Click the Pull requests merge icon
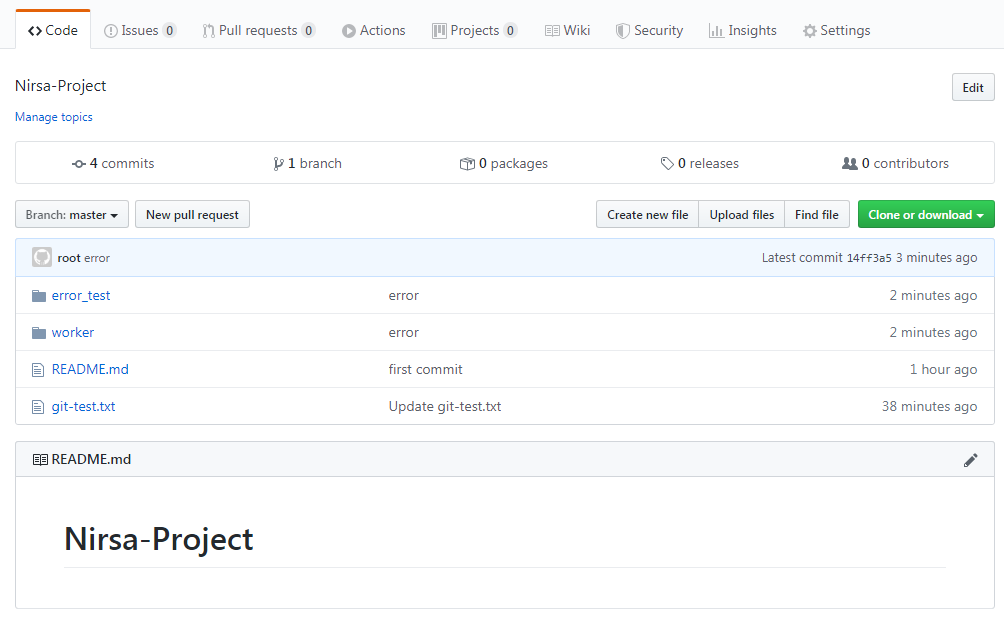 [208, 31]
